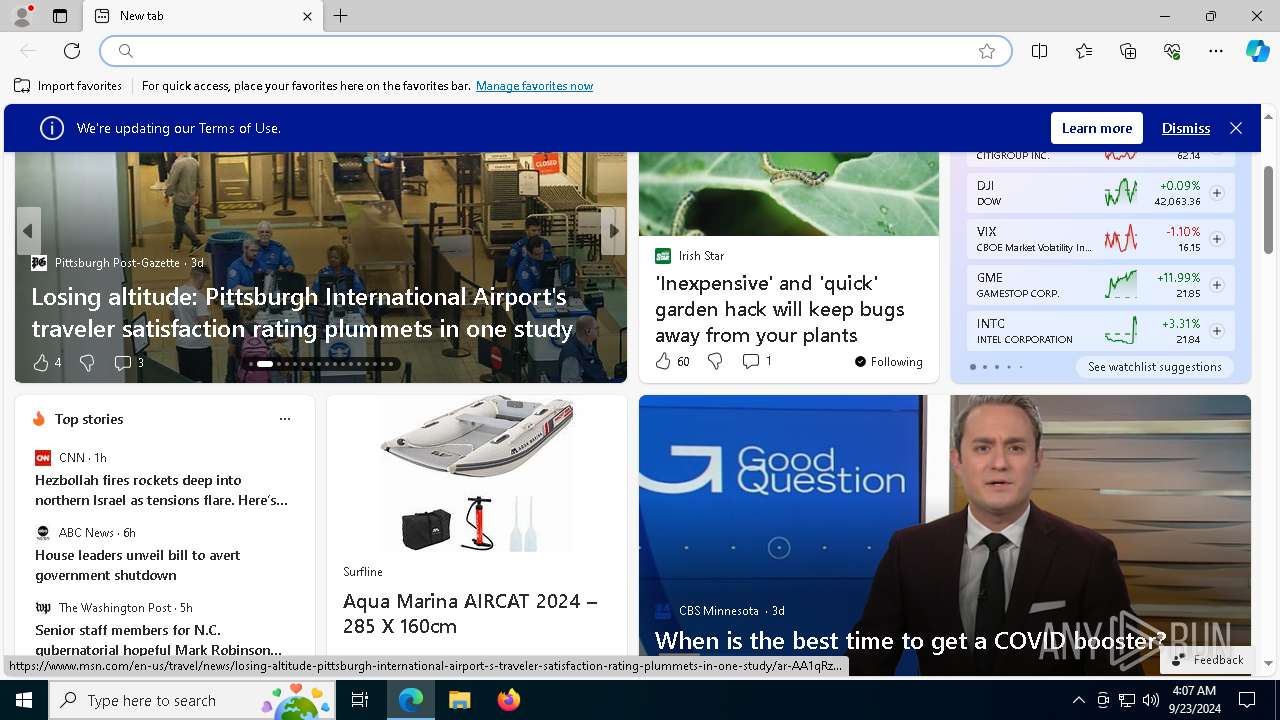Screen dimensions: 1280x720
Task: Like the Pittsburgh airport story
Action: click(x=41, y=363)
